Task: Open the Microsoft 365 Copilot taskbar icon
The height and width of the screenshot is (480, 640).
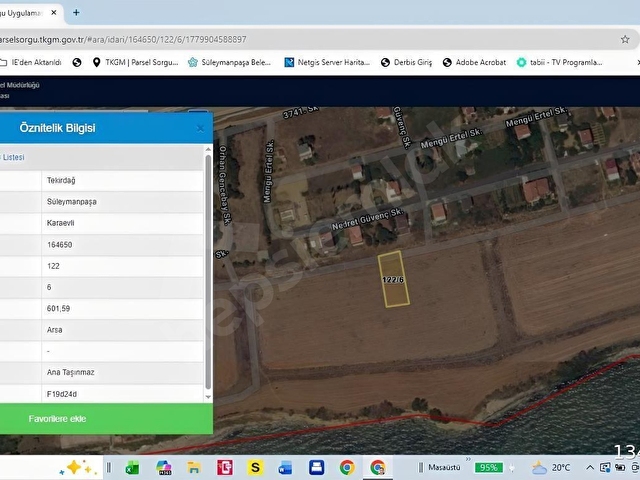Action: (x=164, y=468)
